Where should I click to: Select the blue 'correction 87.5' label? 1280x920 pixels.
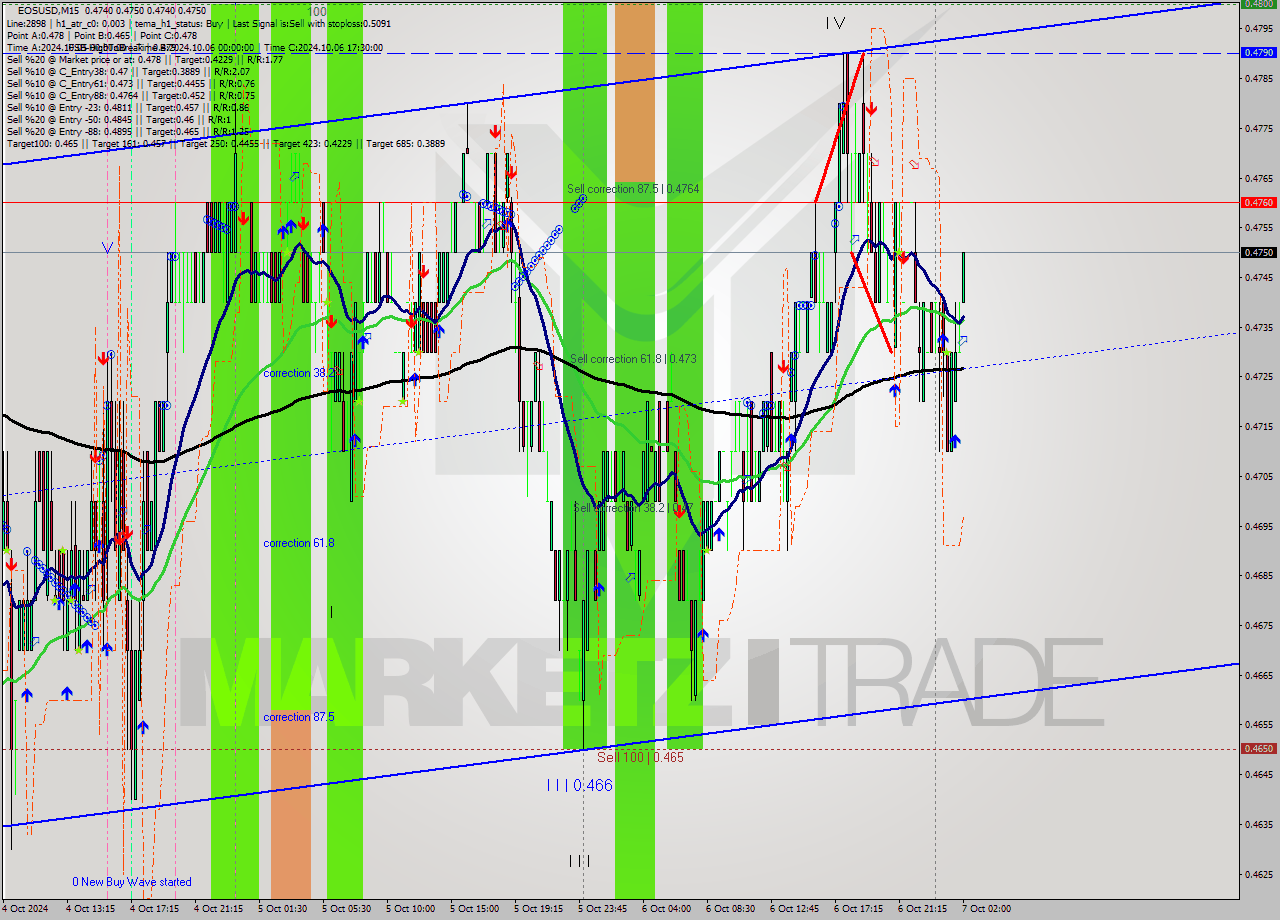[x=299, y=717]
